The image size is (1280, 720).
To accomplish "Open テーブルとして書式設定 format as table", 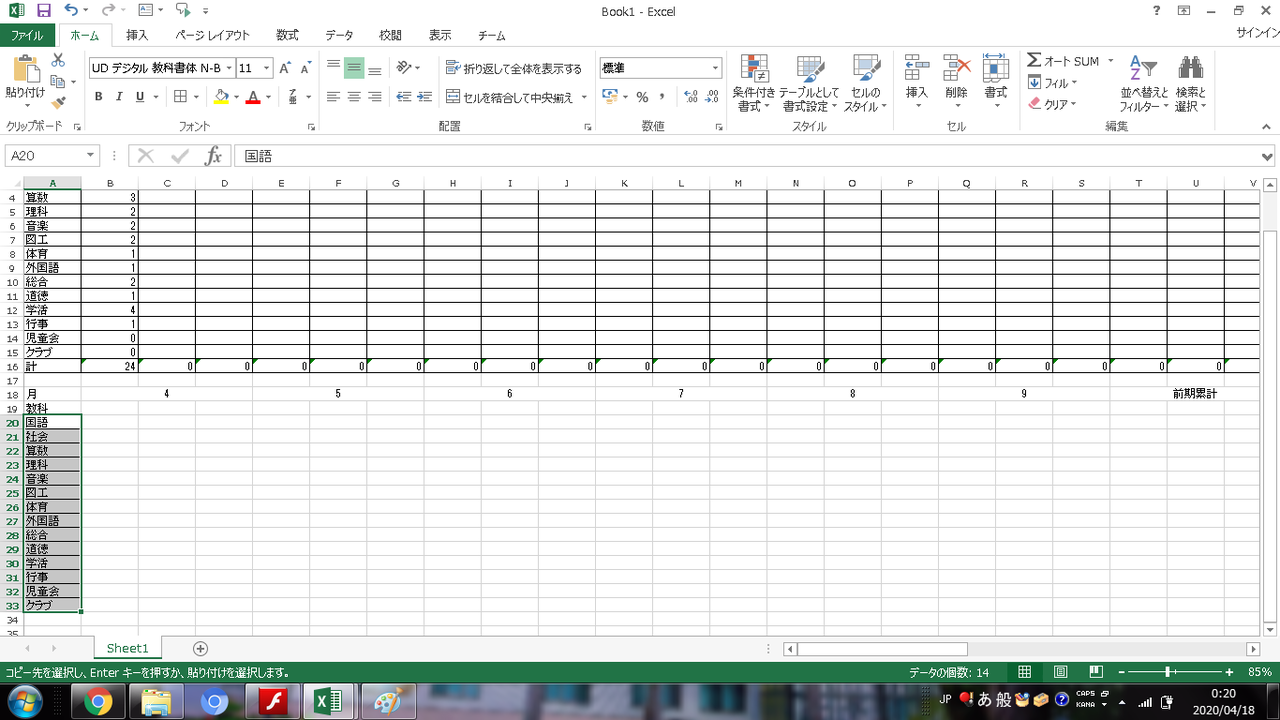I will tap(809, 83).
